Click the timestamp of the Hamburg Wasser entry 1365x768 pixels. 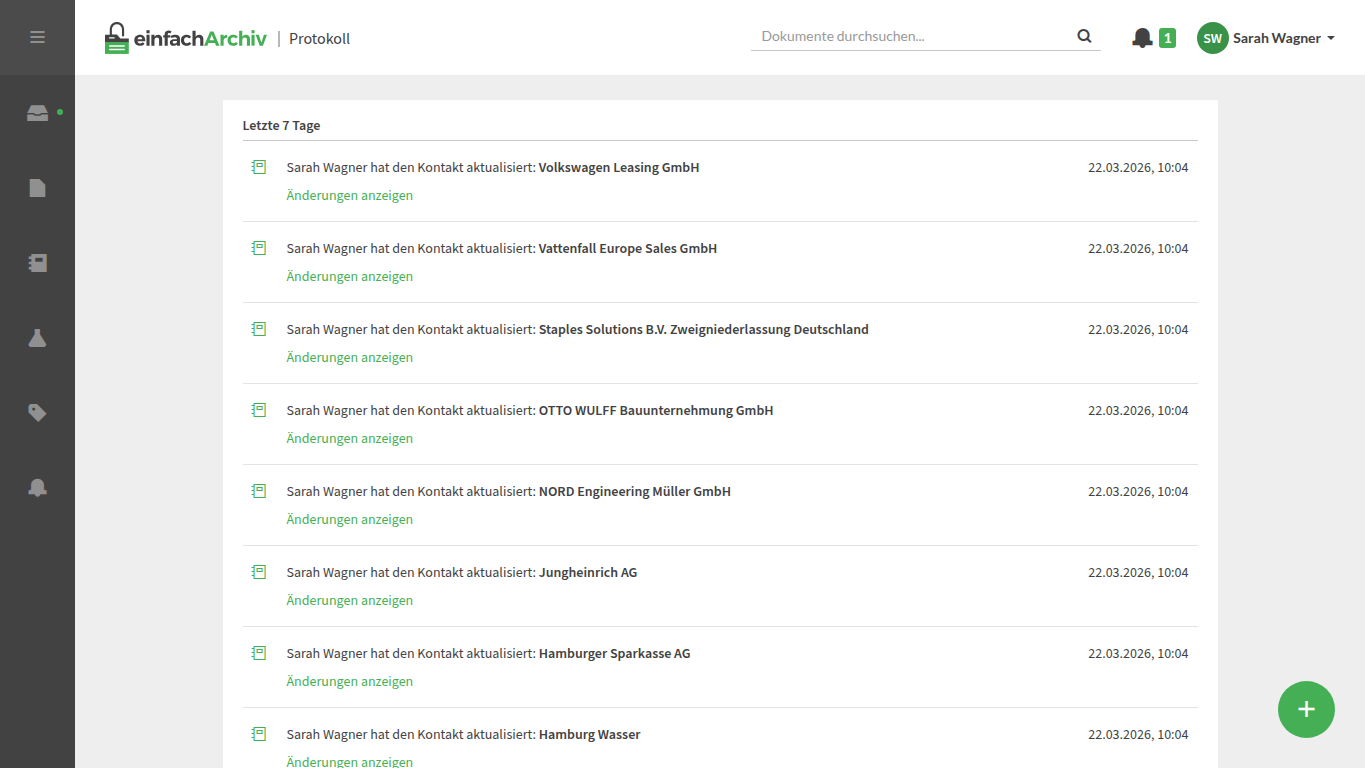pyautogui.click(x=1138, y=734)
